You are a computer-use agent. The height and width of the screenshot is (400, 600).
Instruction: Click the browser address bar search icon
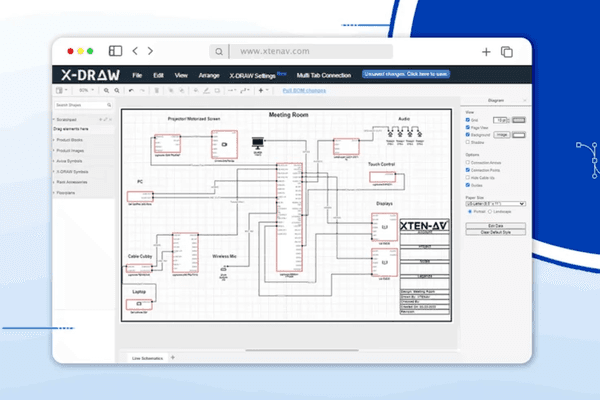click(x=219, y=52)
